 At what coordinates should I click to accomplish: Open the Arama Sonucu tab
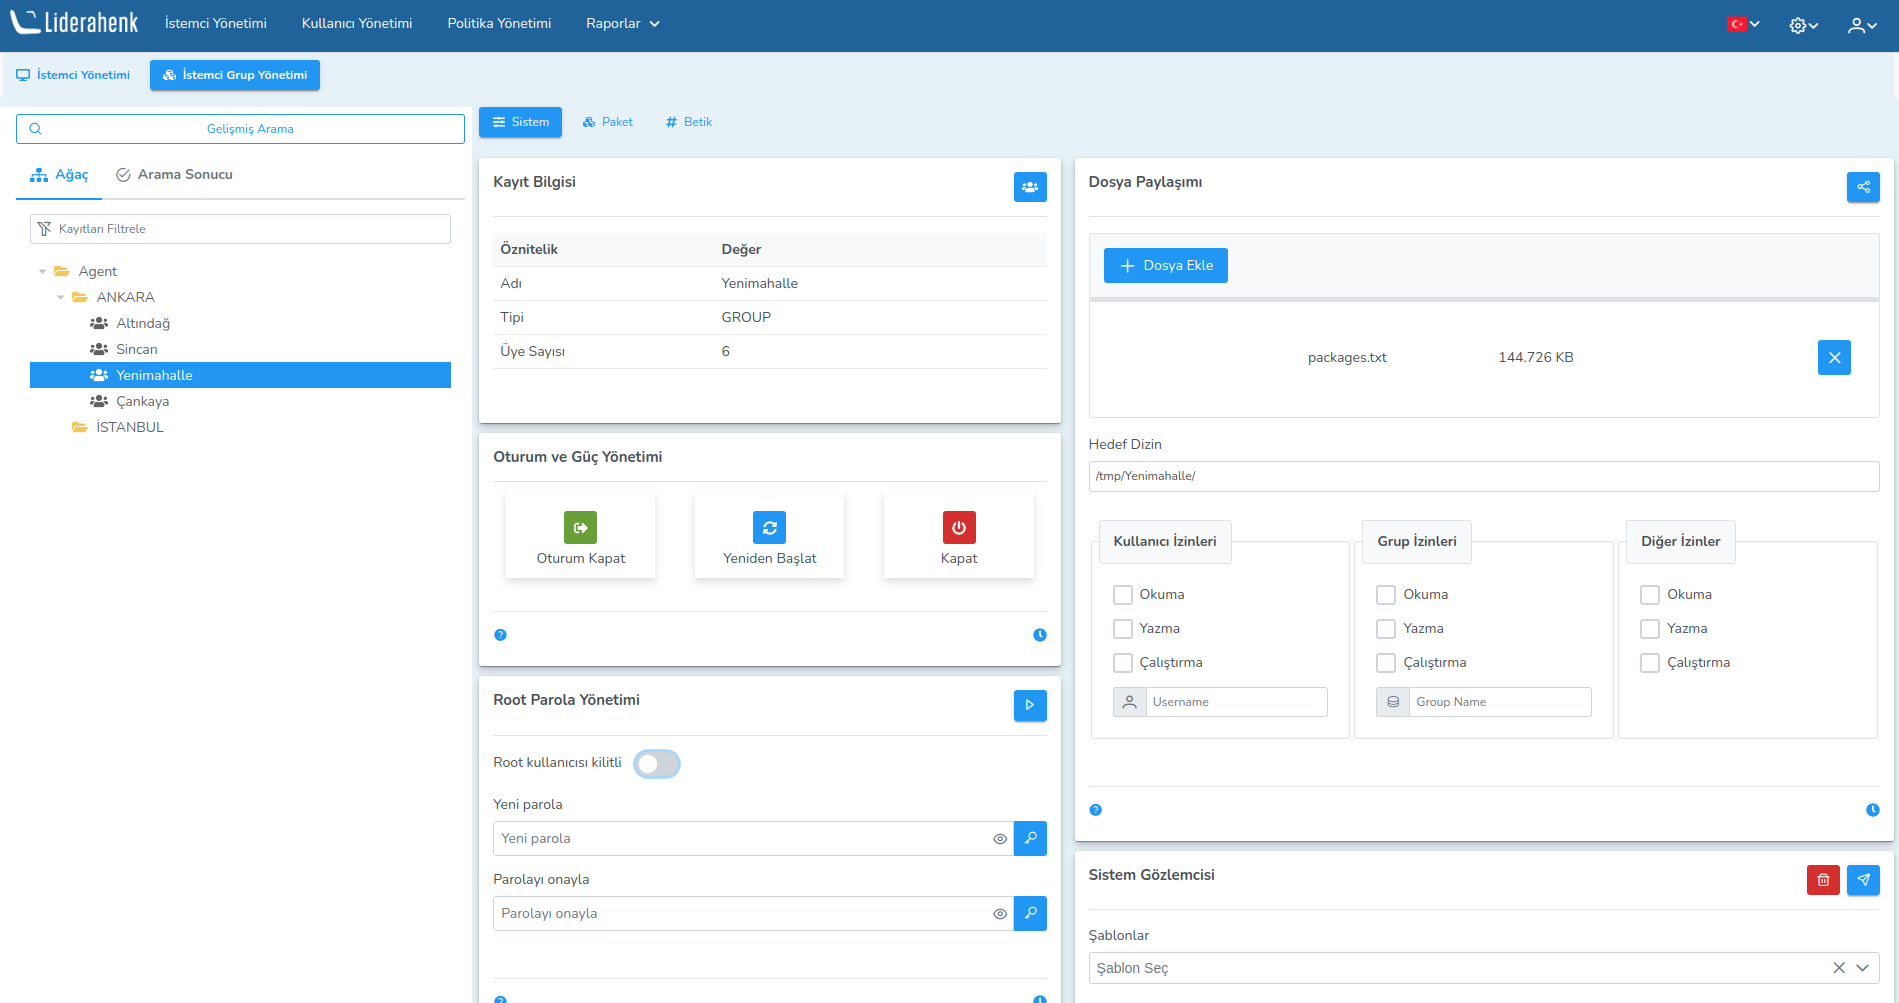(174, 175)
